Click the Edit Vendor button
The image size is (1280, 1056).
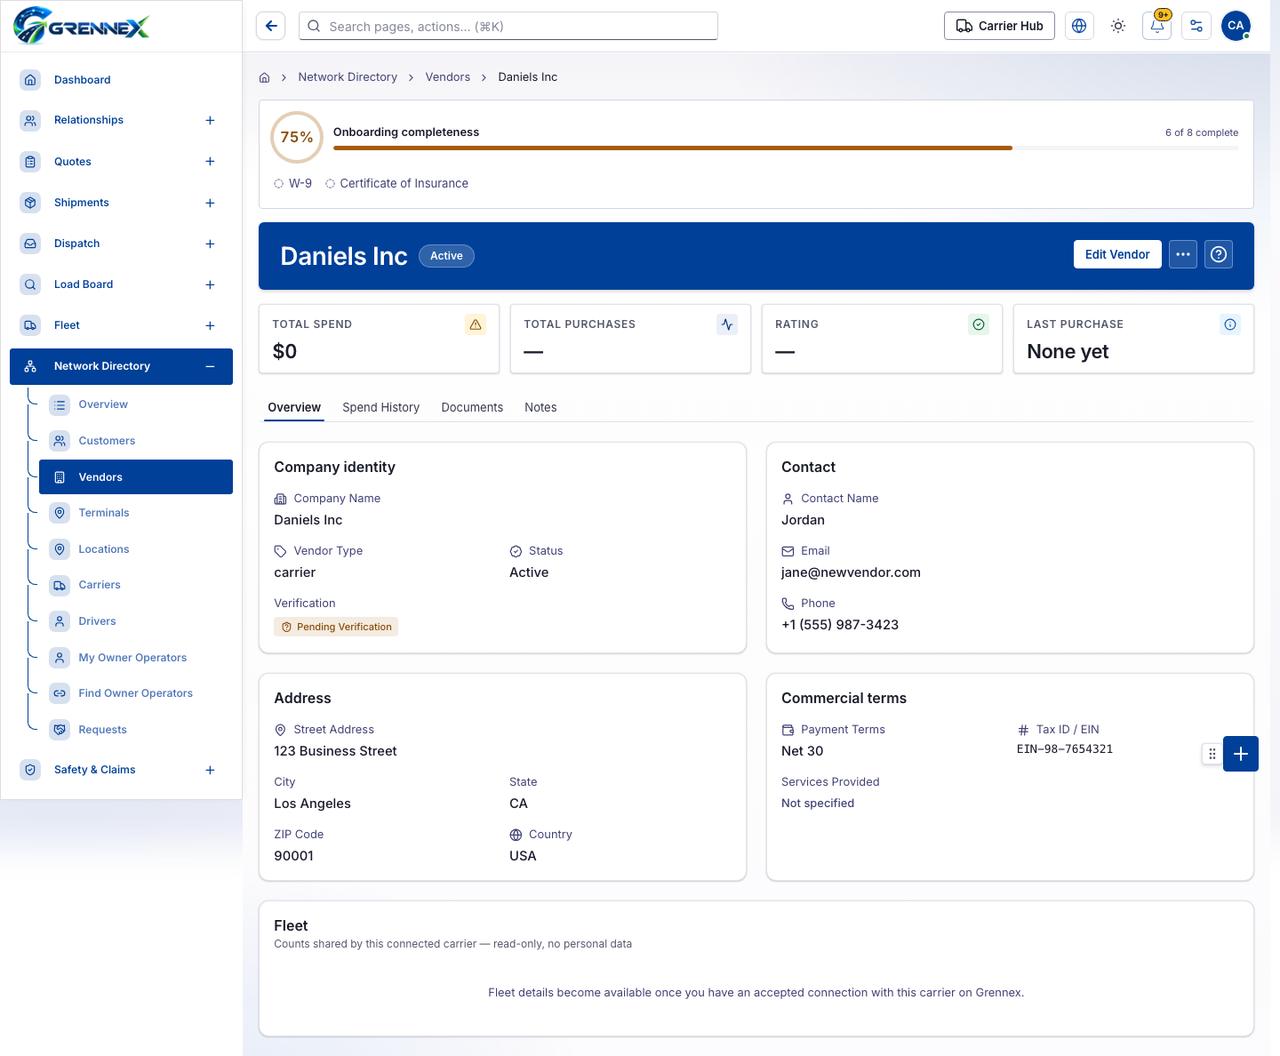pyautogui.click(x=1117, y=254)
